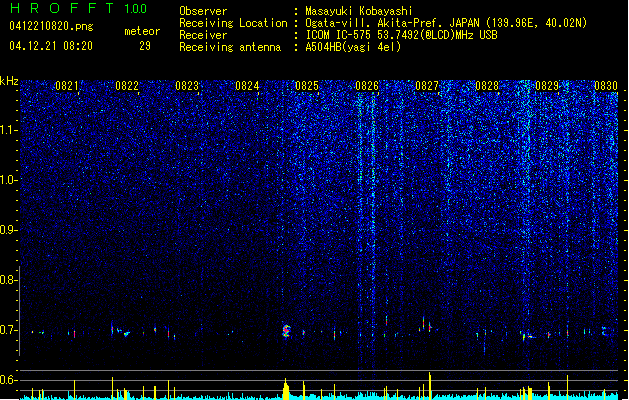Click the 0823 time marker
Image resolution: width=629 pixels, height=400 pixels.
coord(187,86)
